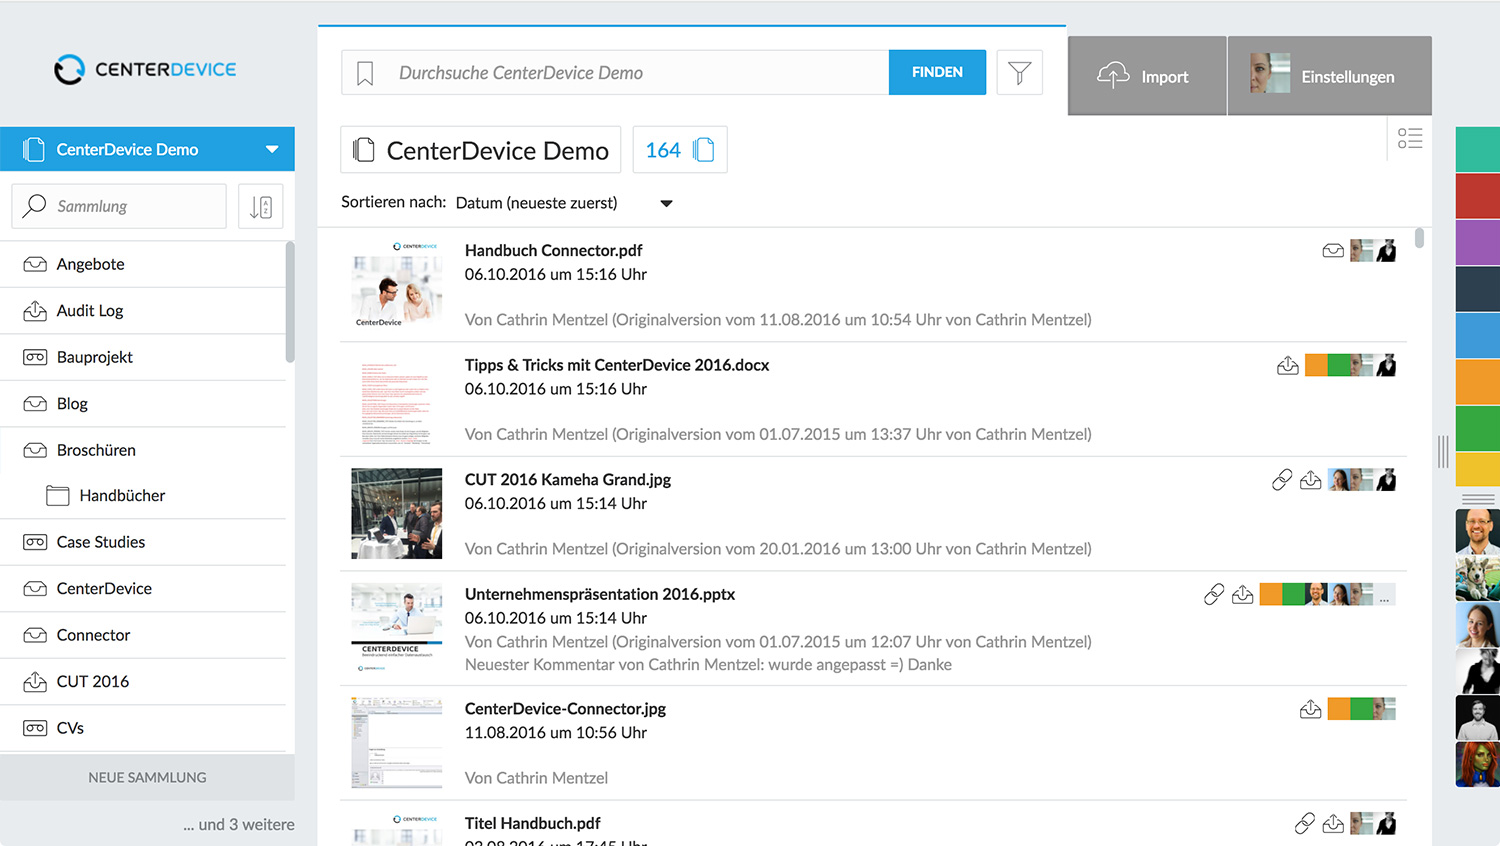Image resolution: width=1500 pixels, height=846 pixels.
Task: Open the filter funnel icon
Action: tap(1019, 72)
